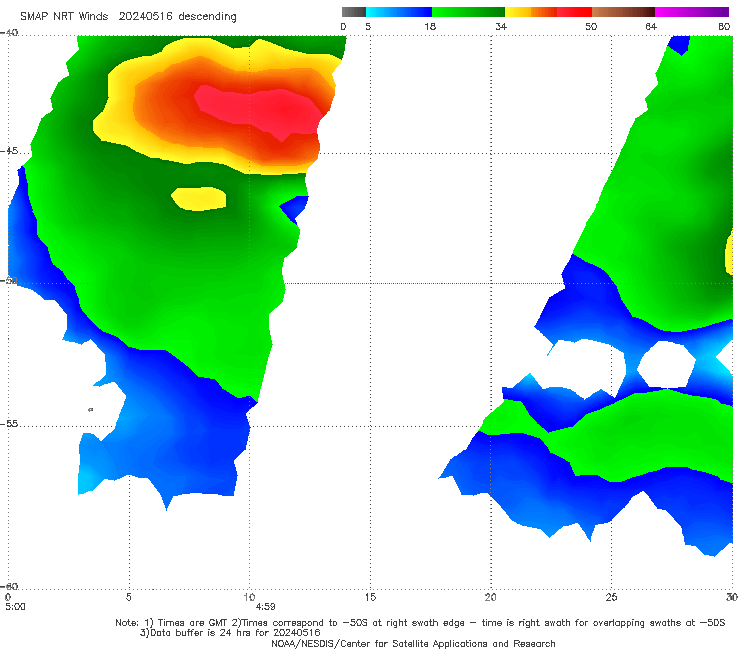Click the yellow spot on the right swath's east edge

729,253
